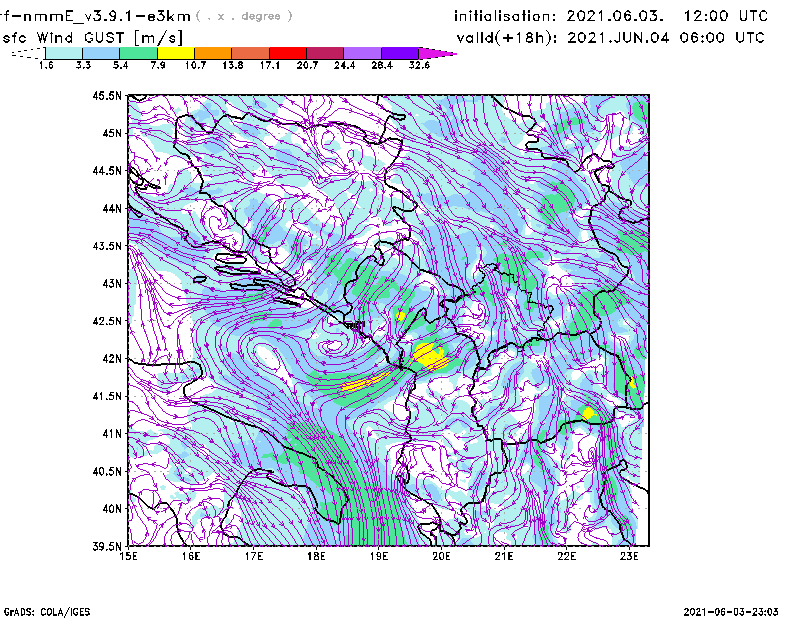The height and width of the screenshot is (618, 800).
Task: Click the 39.5N latitude label
Action: click(x=107, y=546)
